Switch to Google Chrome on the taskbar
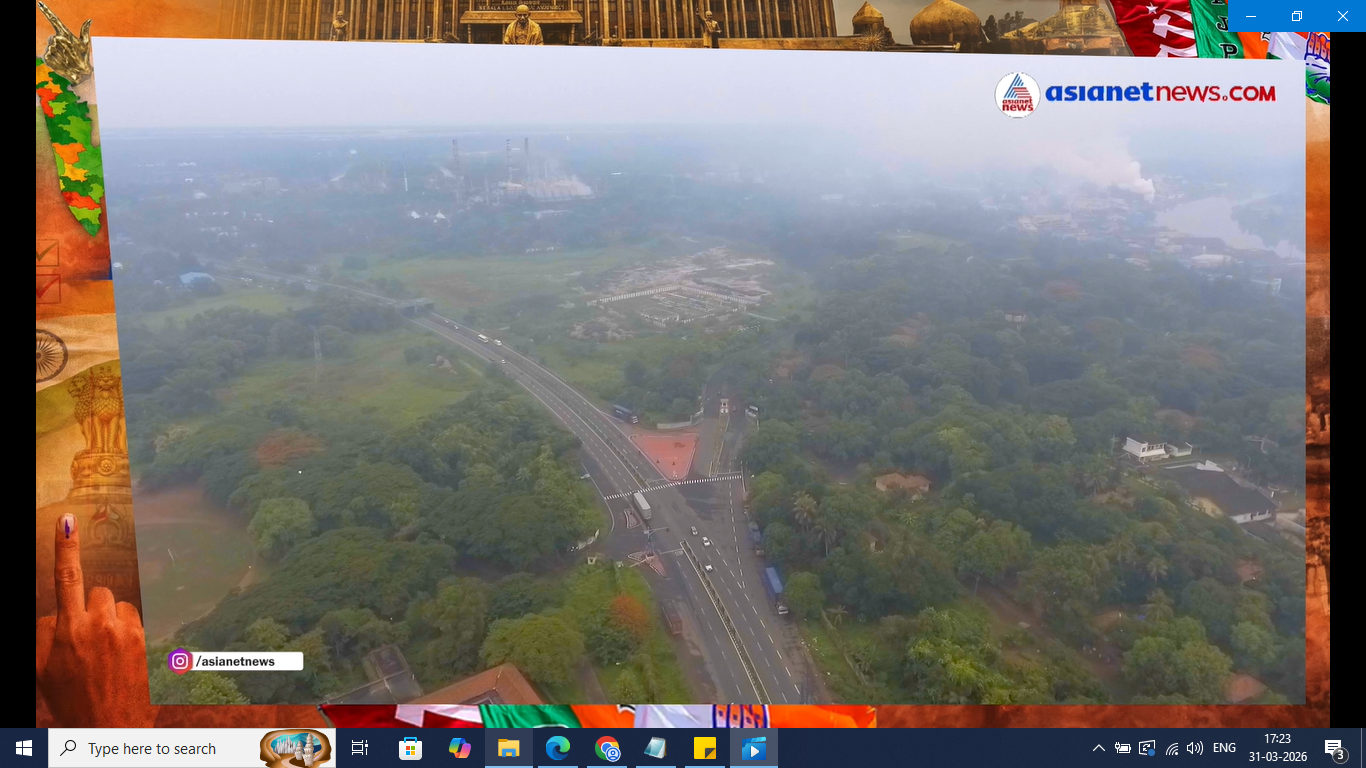The height and width of the screenshot is (768, 1366). point(607,748)
